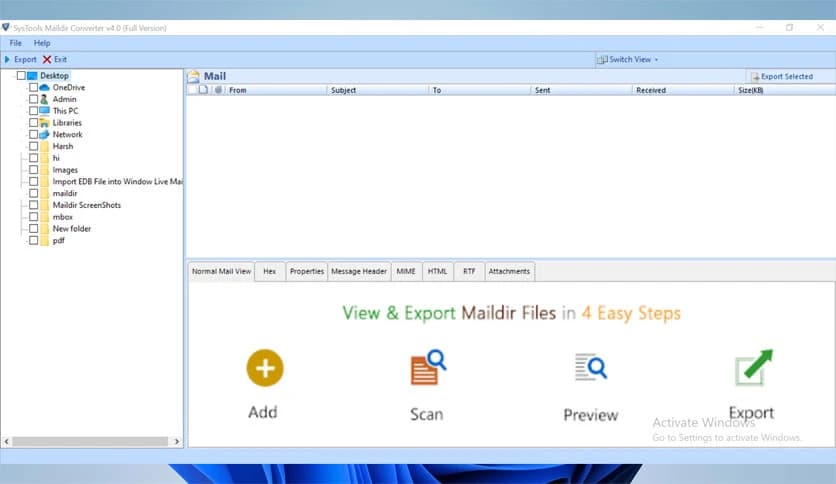This screenshot has width=836, height=484.
Task: Check the Admin checkbox
Action: pyautogui.click(x=33, y=99)
